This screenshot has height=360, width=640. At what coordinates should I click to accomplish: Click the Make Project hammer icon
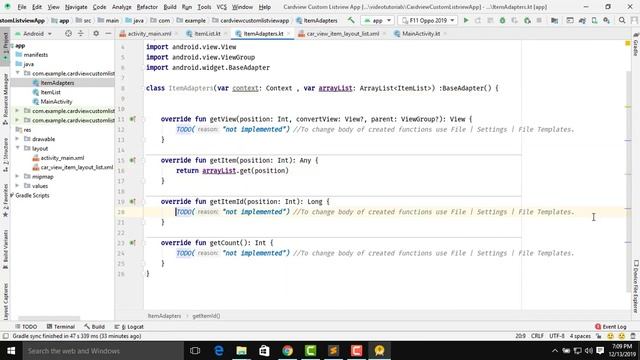tap(351, 20)
